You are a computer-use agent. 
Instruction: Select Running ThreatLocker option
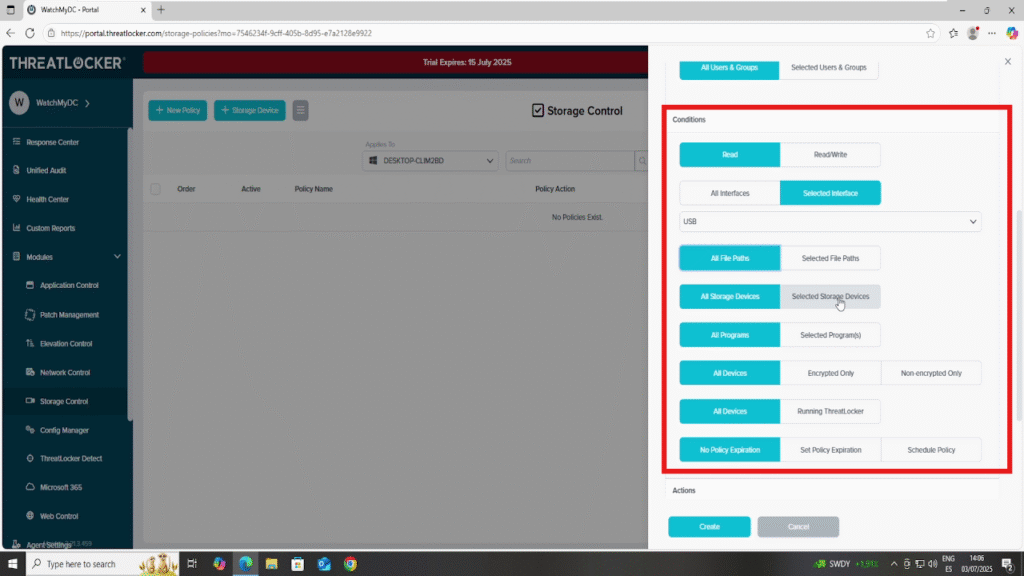[x=830, y=411]
